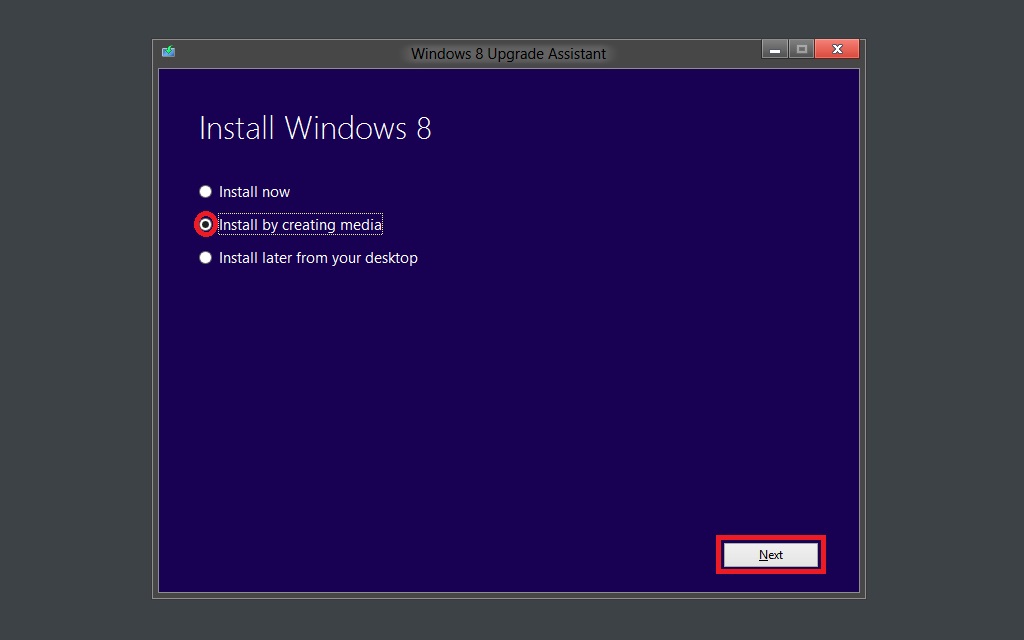
Task: Select the 'Install now' radio button
Action: [205, 192]
